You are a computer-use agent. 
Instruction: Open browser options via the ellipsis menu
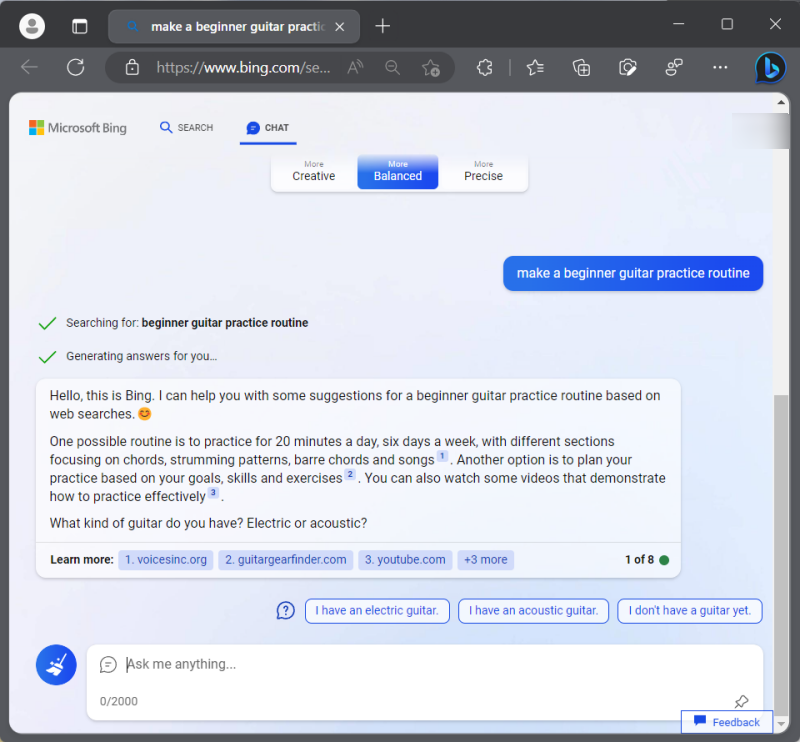719,67
